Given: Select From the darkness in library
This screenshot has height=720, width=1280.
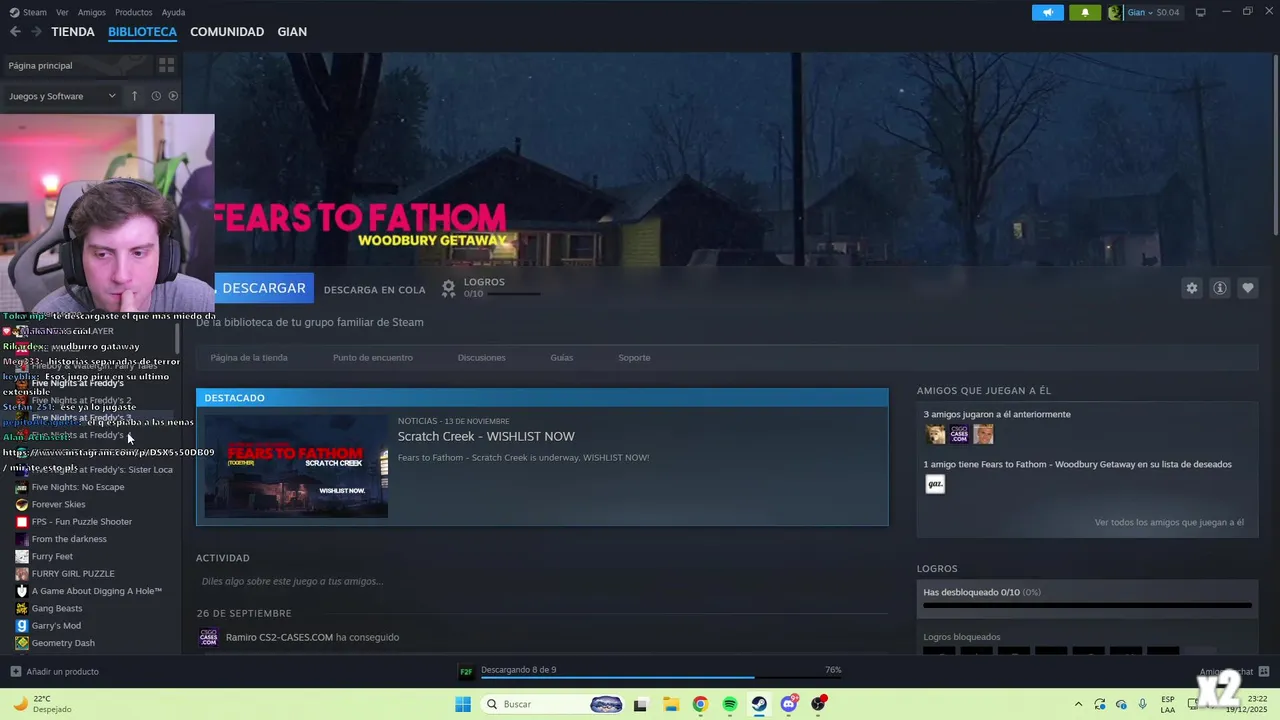Looking at the screenshot, I should 69,539.
